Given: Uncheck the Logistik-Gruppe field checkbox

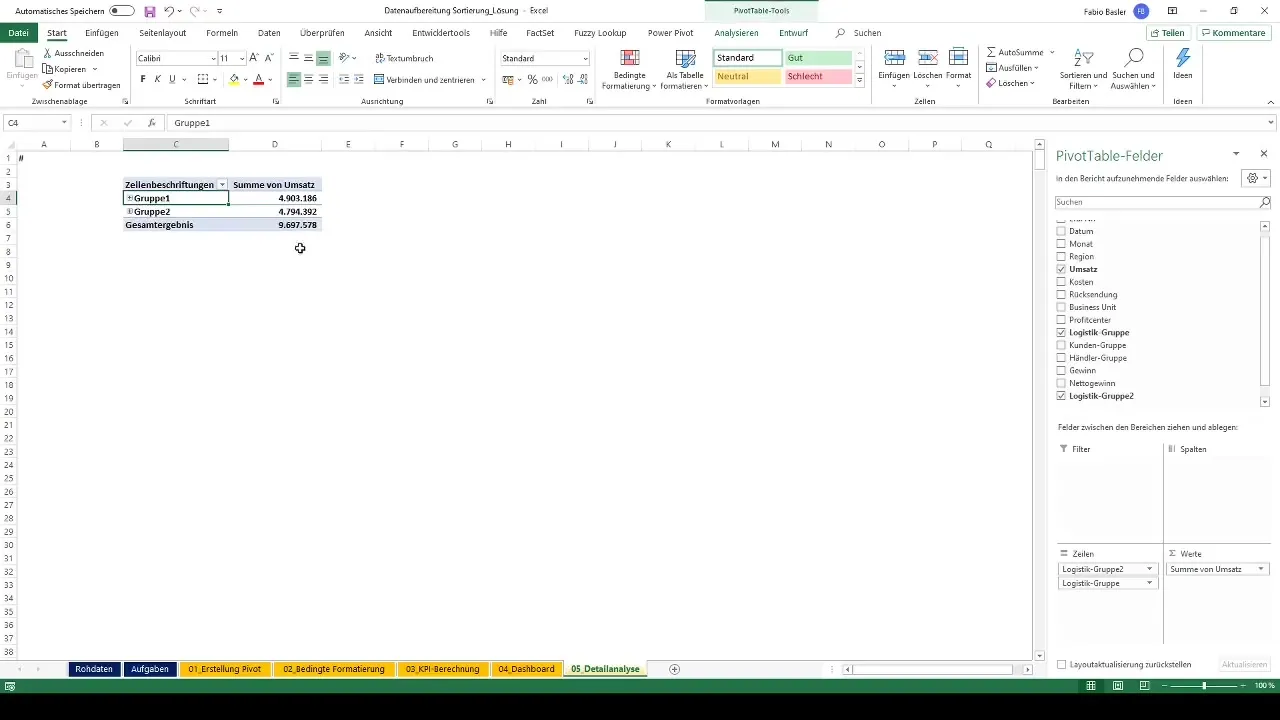Looking at the screenshot, I should click(x=1062, y=332).
